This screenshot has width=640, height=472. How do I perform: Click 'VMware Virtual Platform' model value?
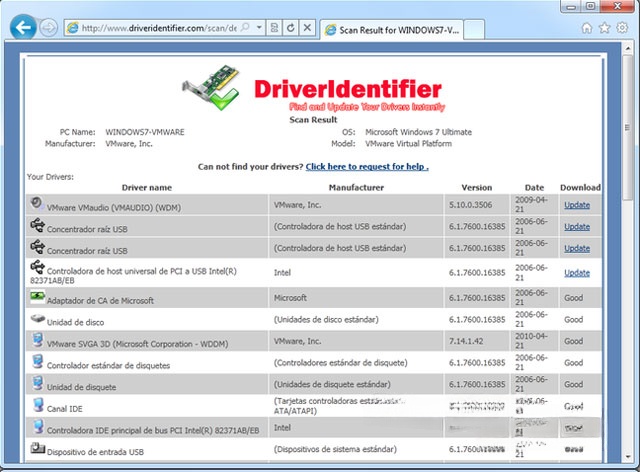[x=408, y=144]
